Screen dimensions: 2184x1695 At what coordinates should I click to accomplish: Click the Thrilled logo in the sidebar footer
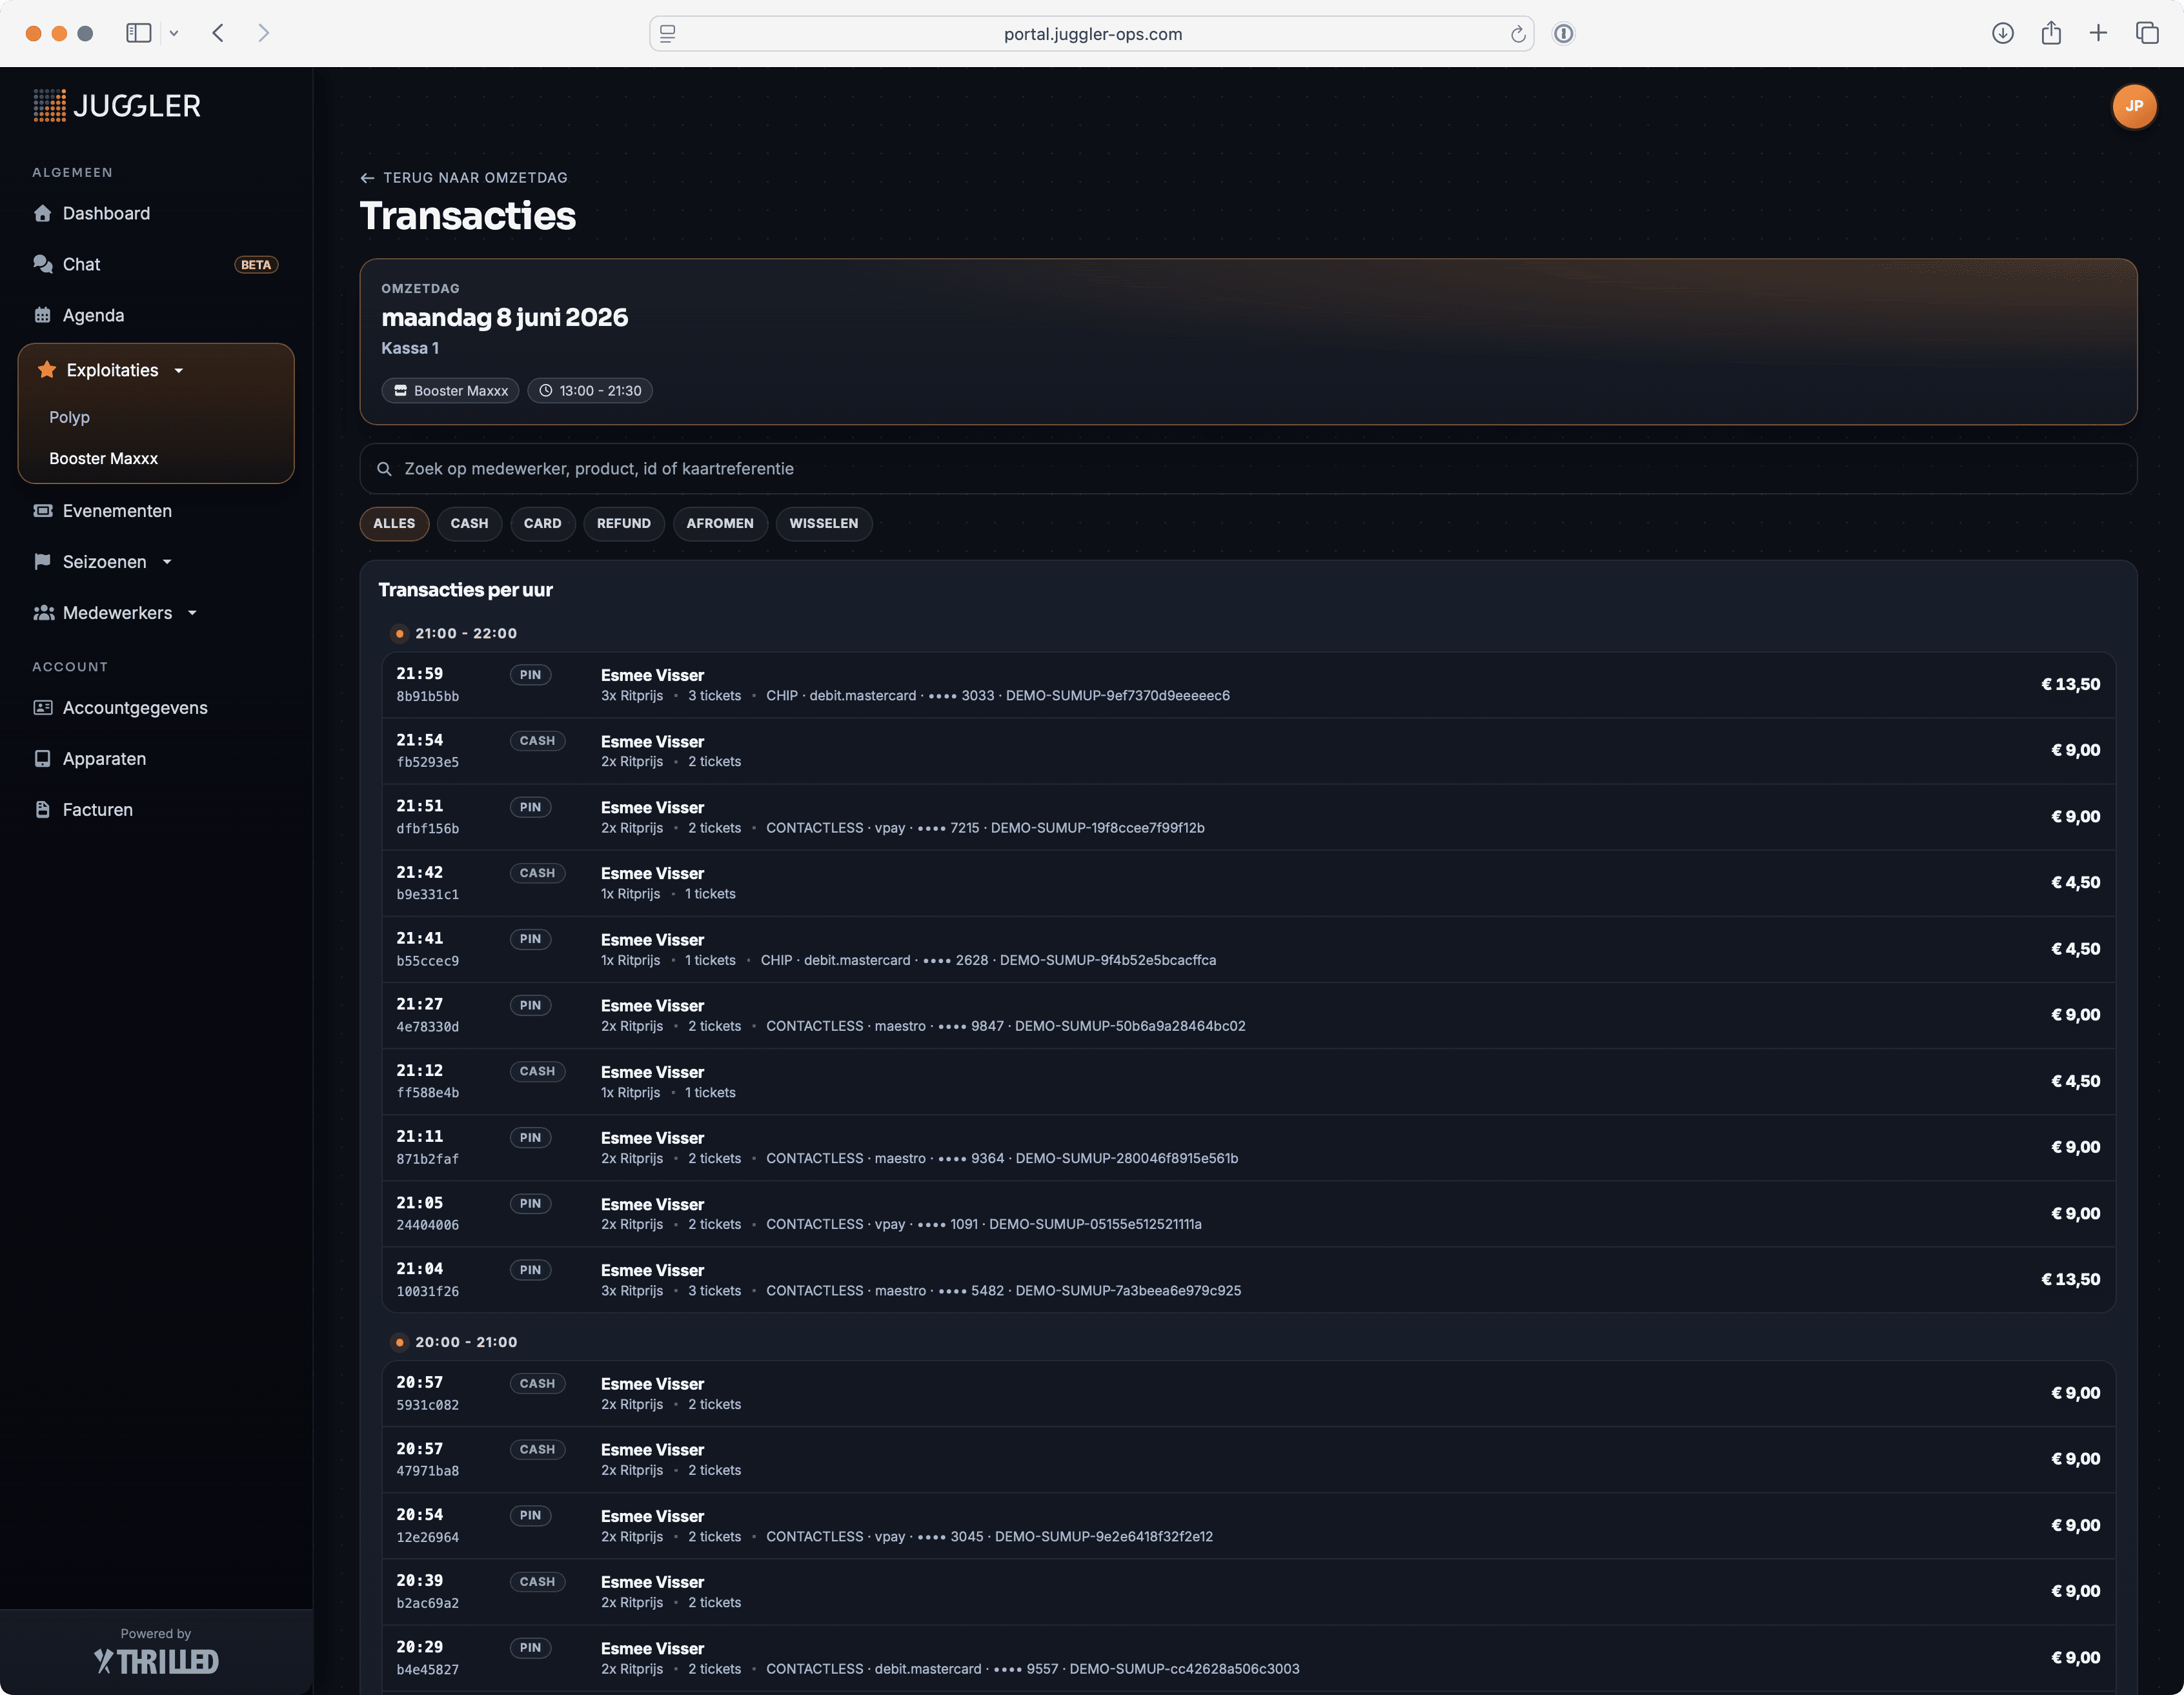click(156, 1661)
